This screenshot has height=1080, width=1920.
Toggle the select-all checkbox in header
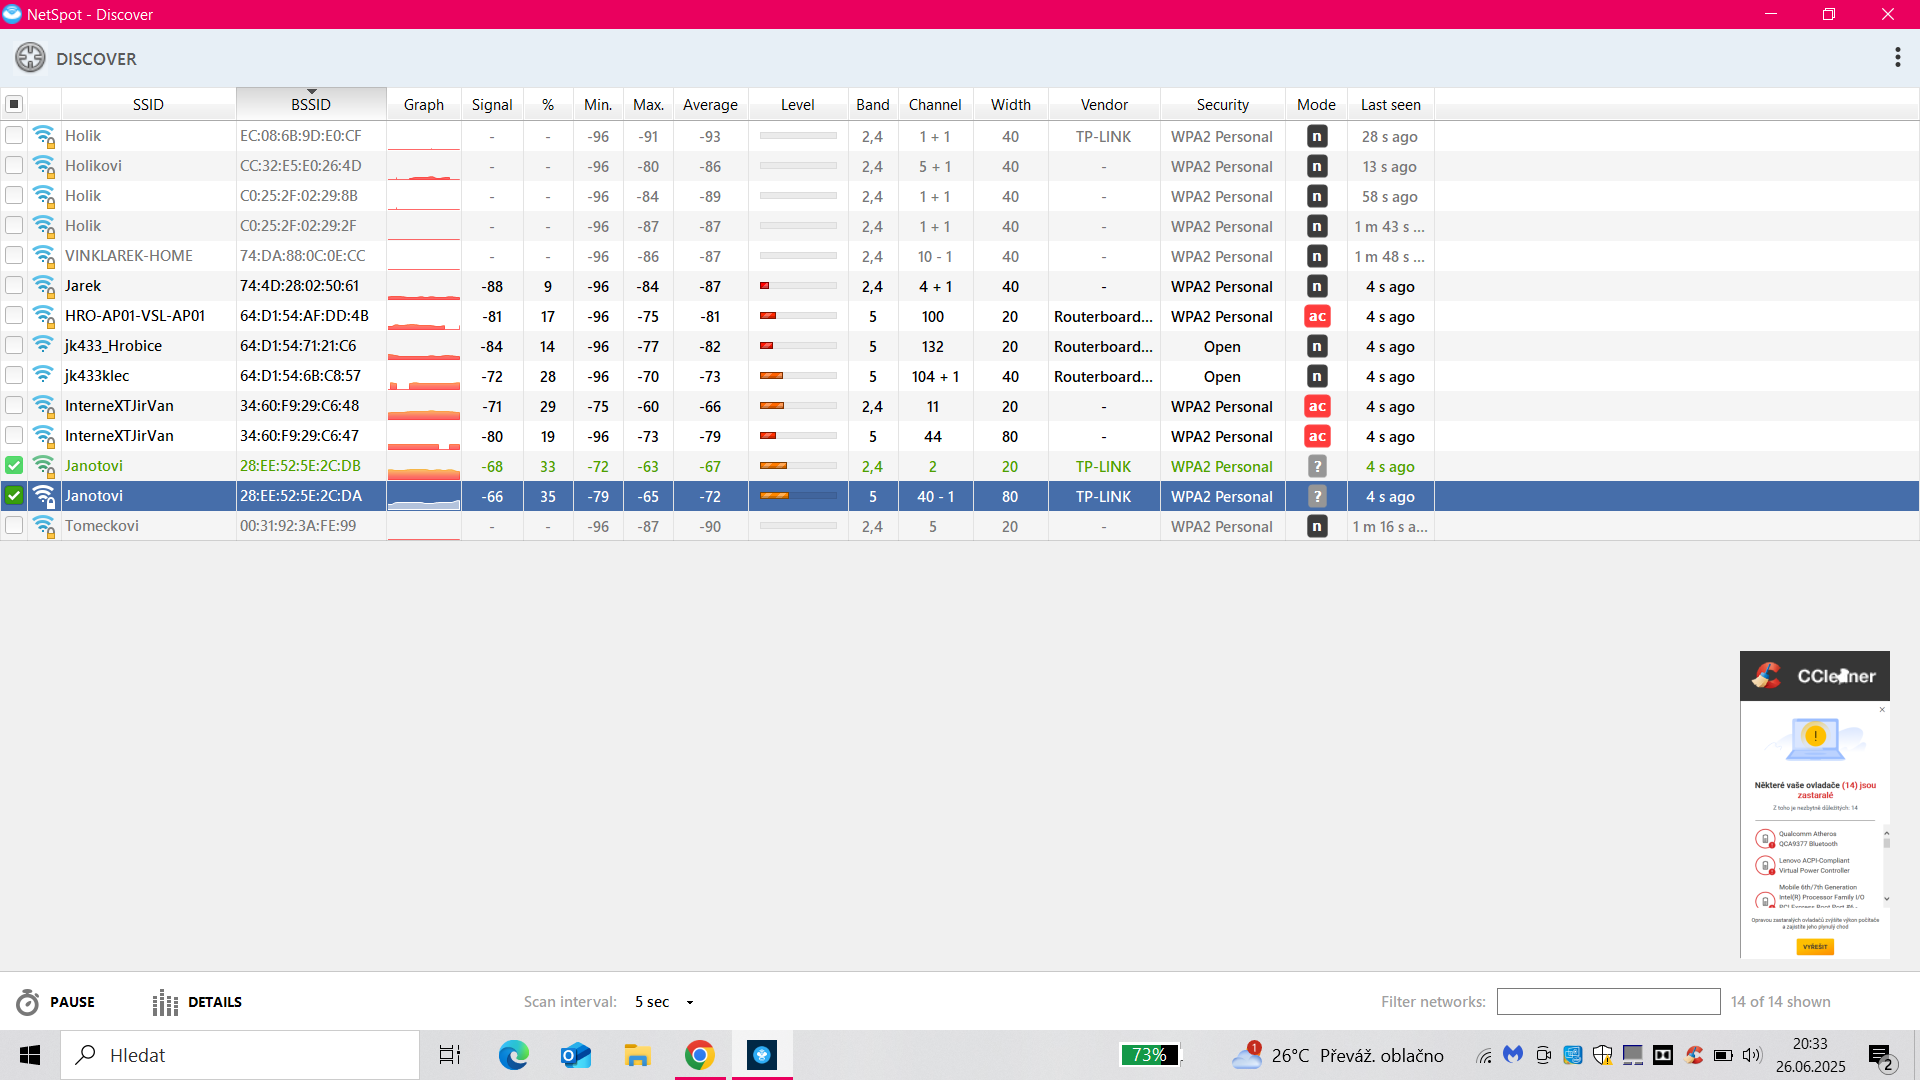point(14,104)
